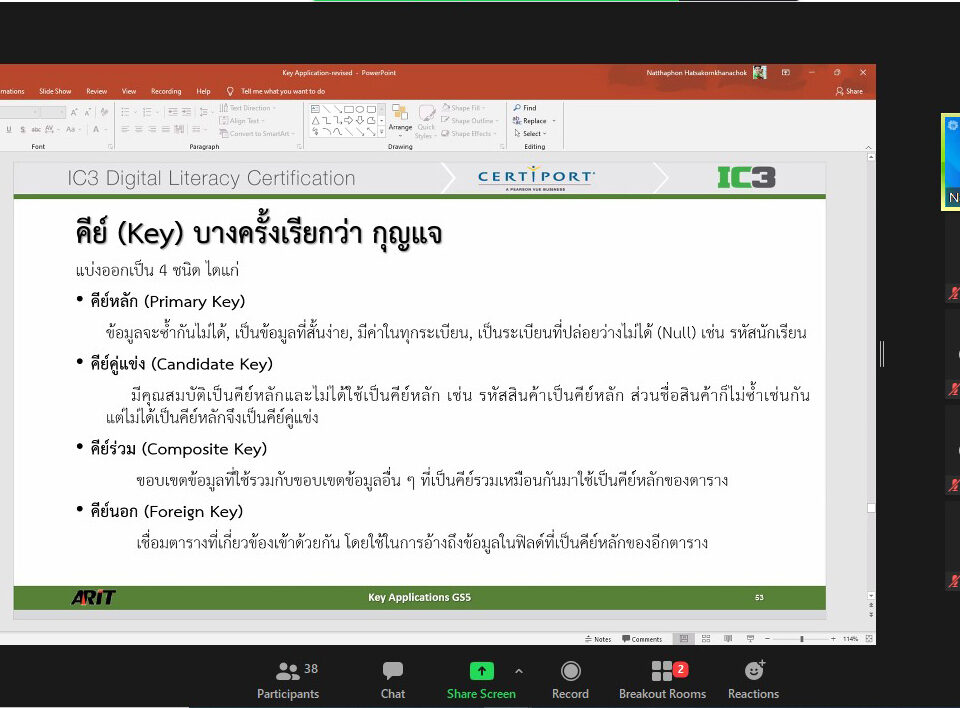Open Zoom Reactions menu

click(753, 681)
